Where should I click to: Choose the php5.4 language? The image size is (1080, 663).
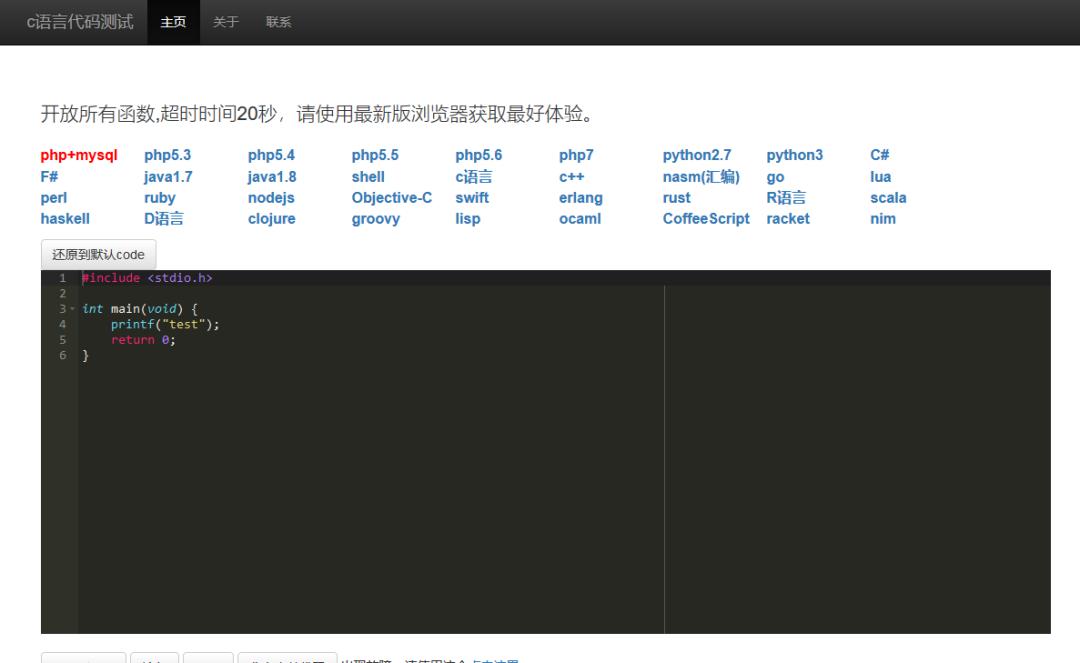tap(271, 155)
